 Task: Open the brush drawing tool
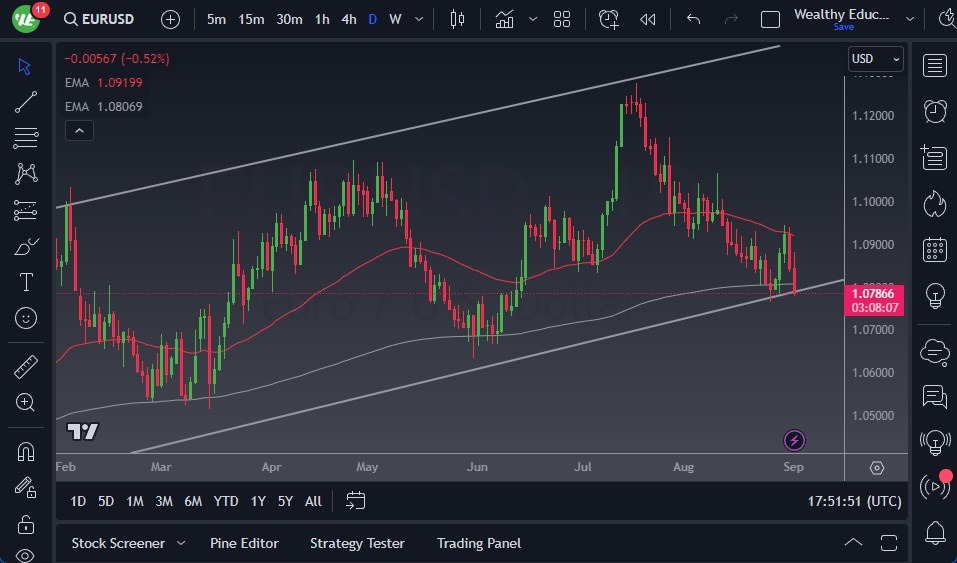click(x=26, y=246)
